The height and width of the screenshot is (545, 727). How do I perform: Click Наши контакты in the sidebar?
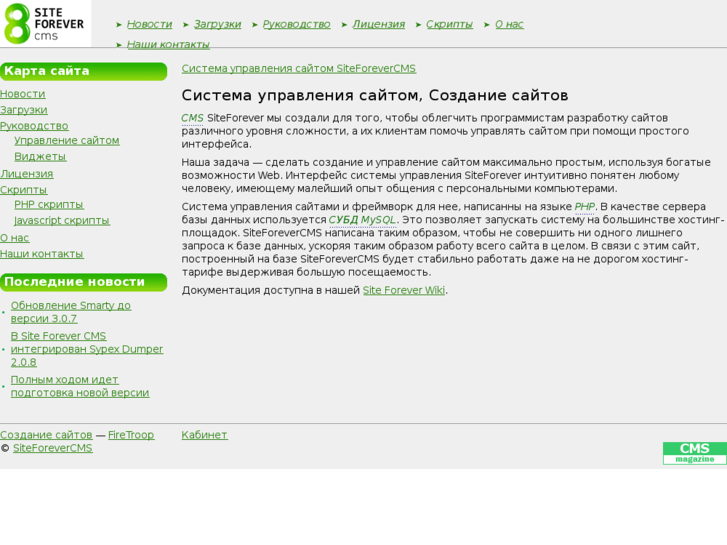42,254
